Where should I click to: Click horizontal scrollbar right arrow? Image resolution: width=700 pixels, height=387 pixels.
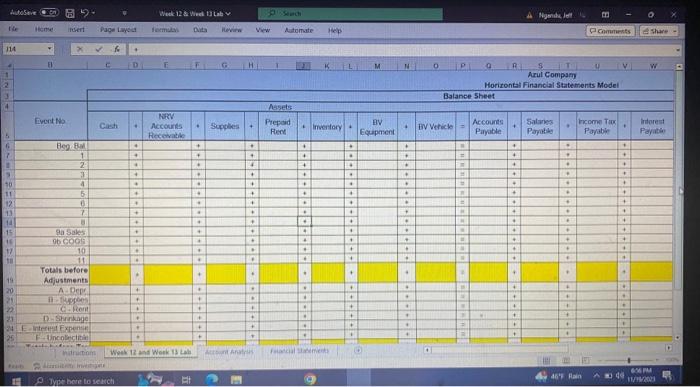pos(669,347)
